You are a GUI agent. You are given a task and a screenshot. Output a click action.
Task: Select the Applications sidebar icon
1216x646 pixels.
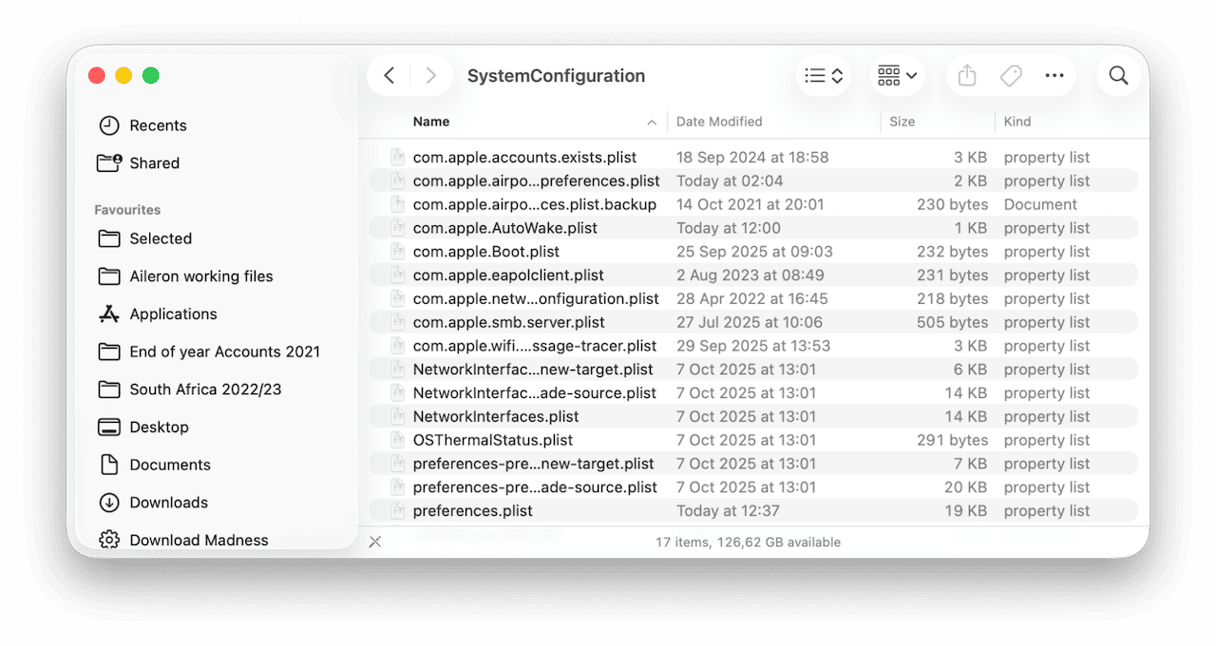coord(109,314)
